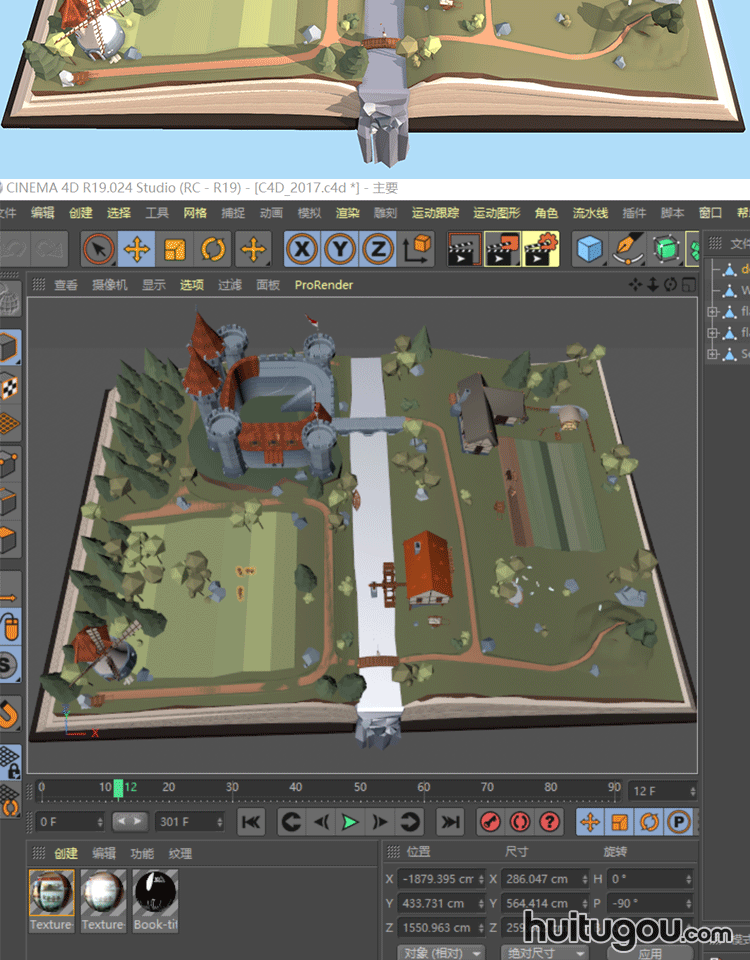The height and width of the screenshot is (960, 750).
Task: Select the Move tool in top toolbar
Action: point(136,249)
